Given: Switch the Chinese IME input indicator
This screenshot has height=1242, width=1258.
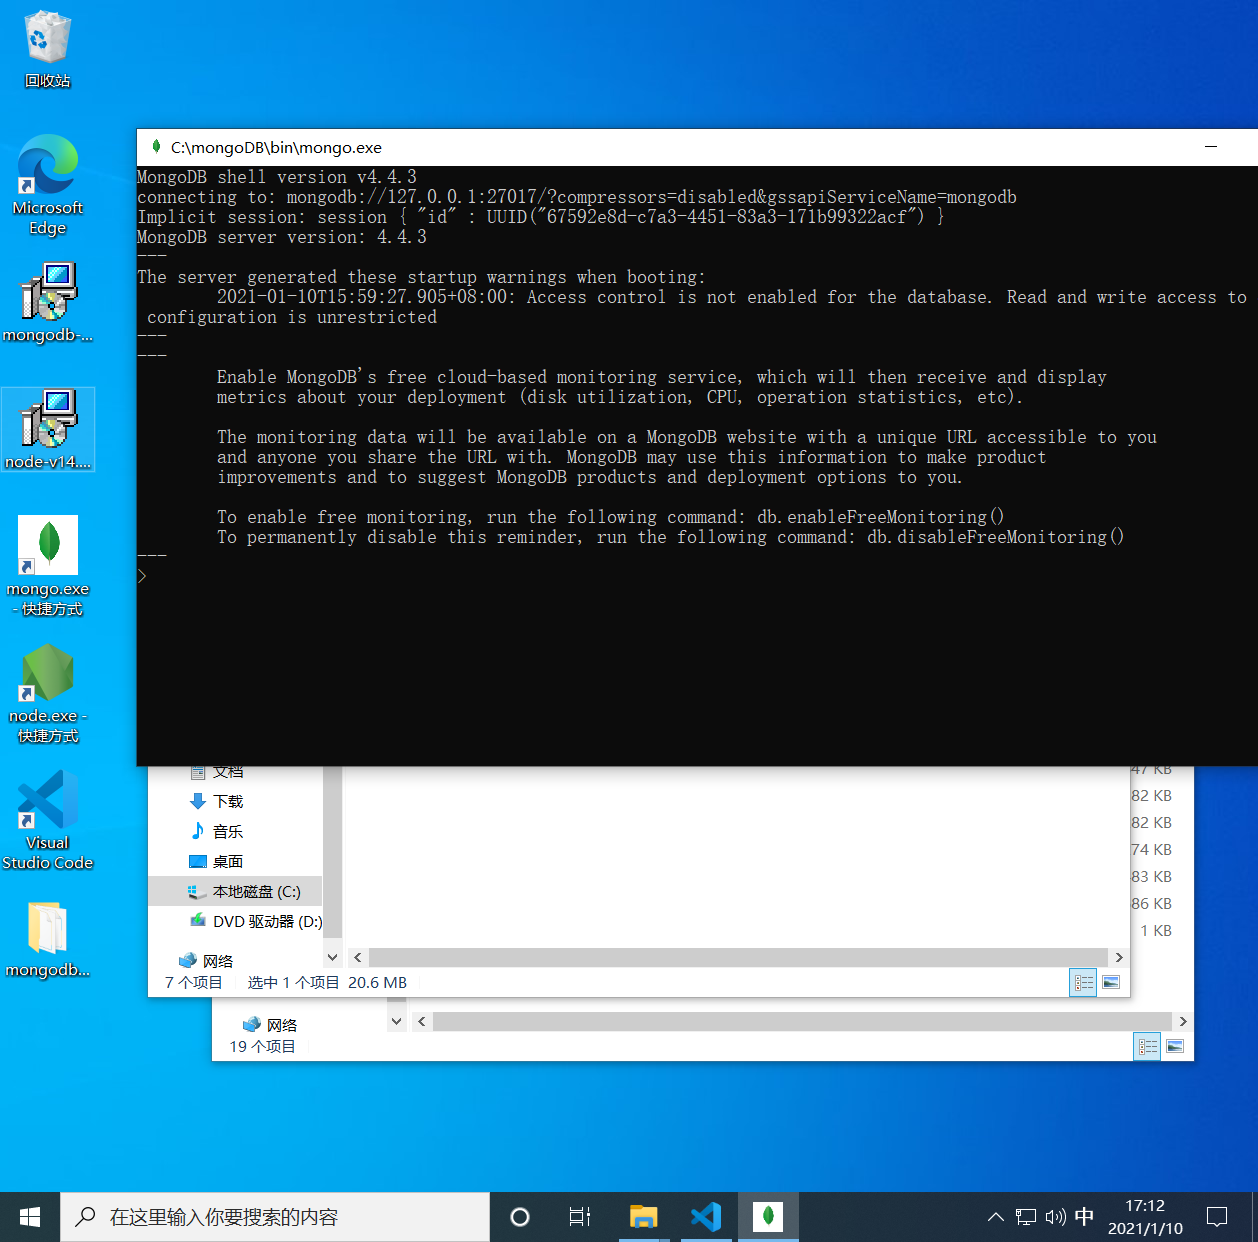Looking at the screenshot, I should coord(1084,1217).
